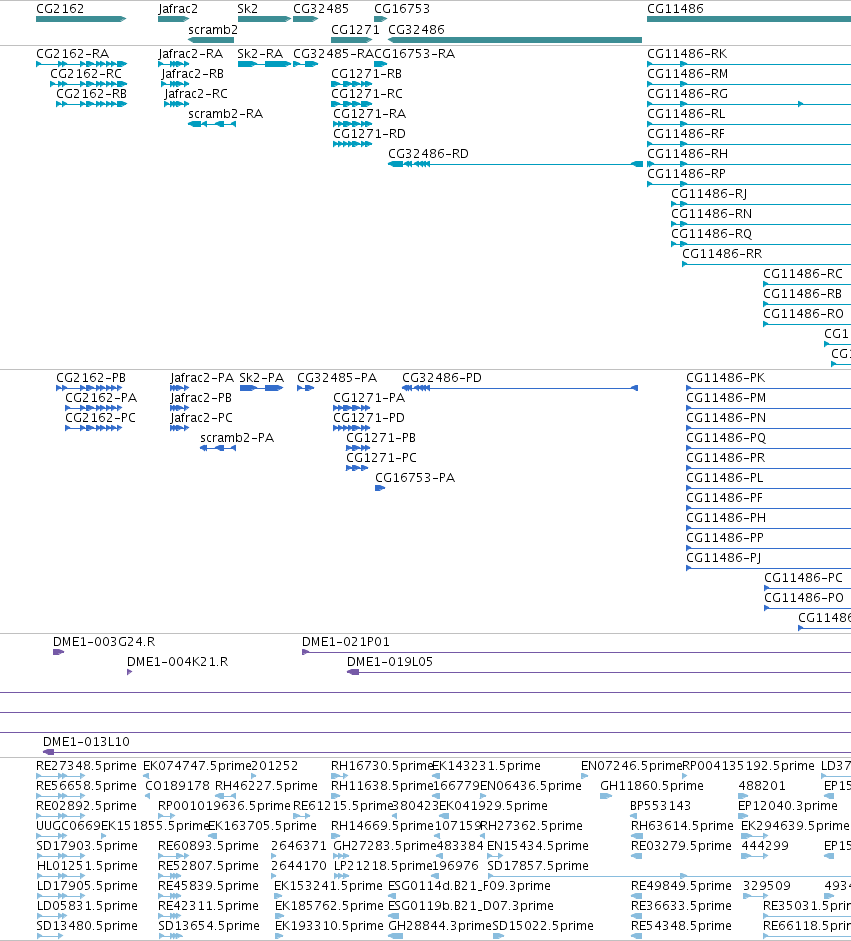Click the scramb2-RA transcript glyph
The width and height of the screenshot is (851, 941).
(212, 124)
